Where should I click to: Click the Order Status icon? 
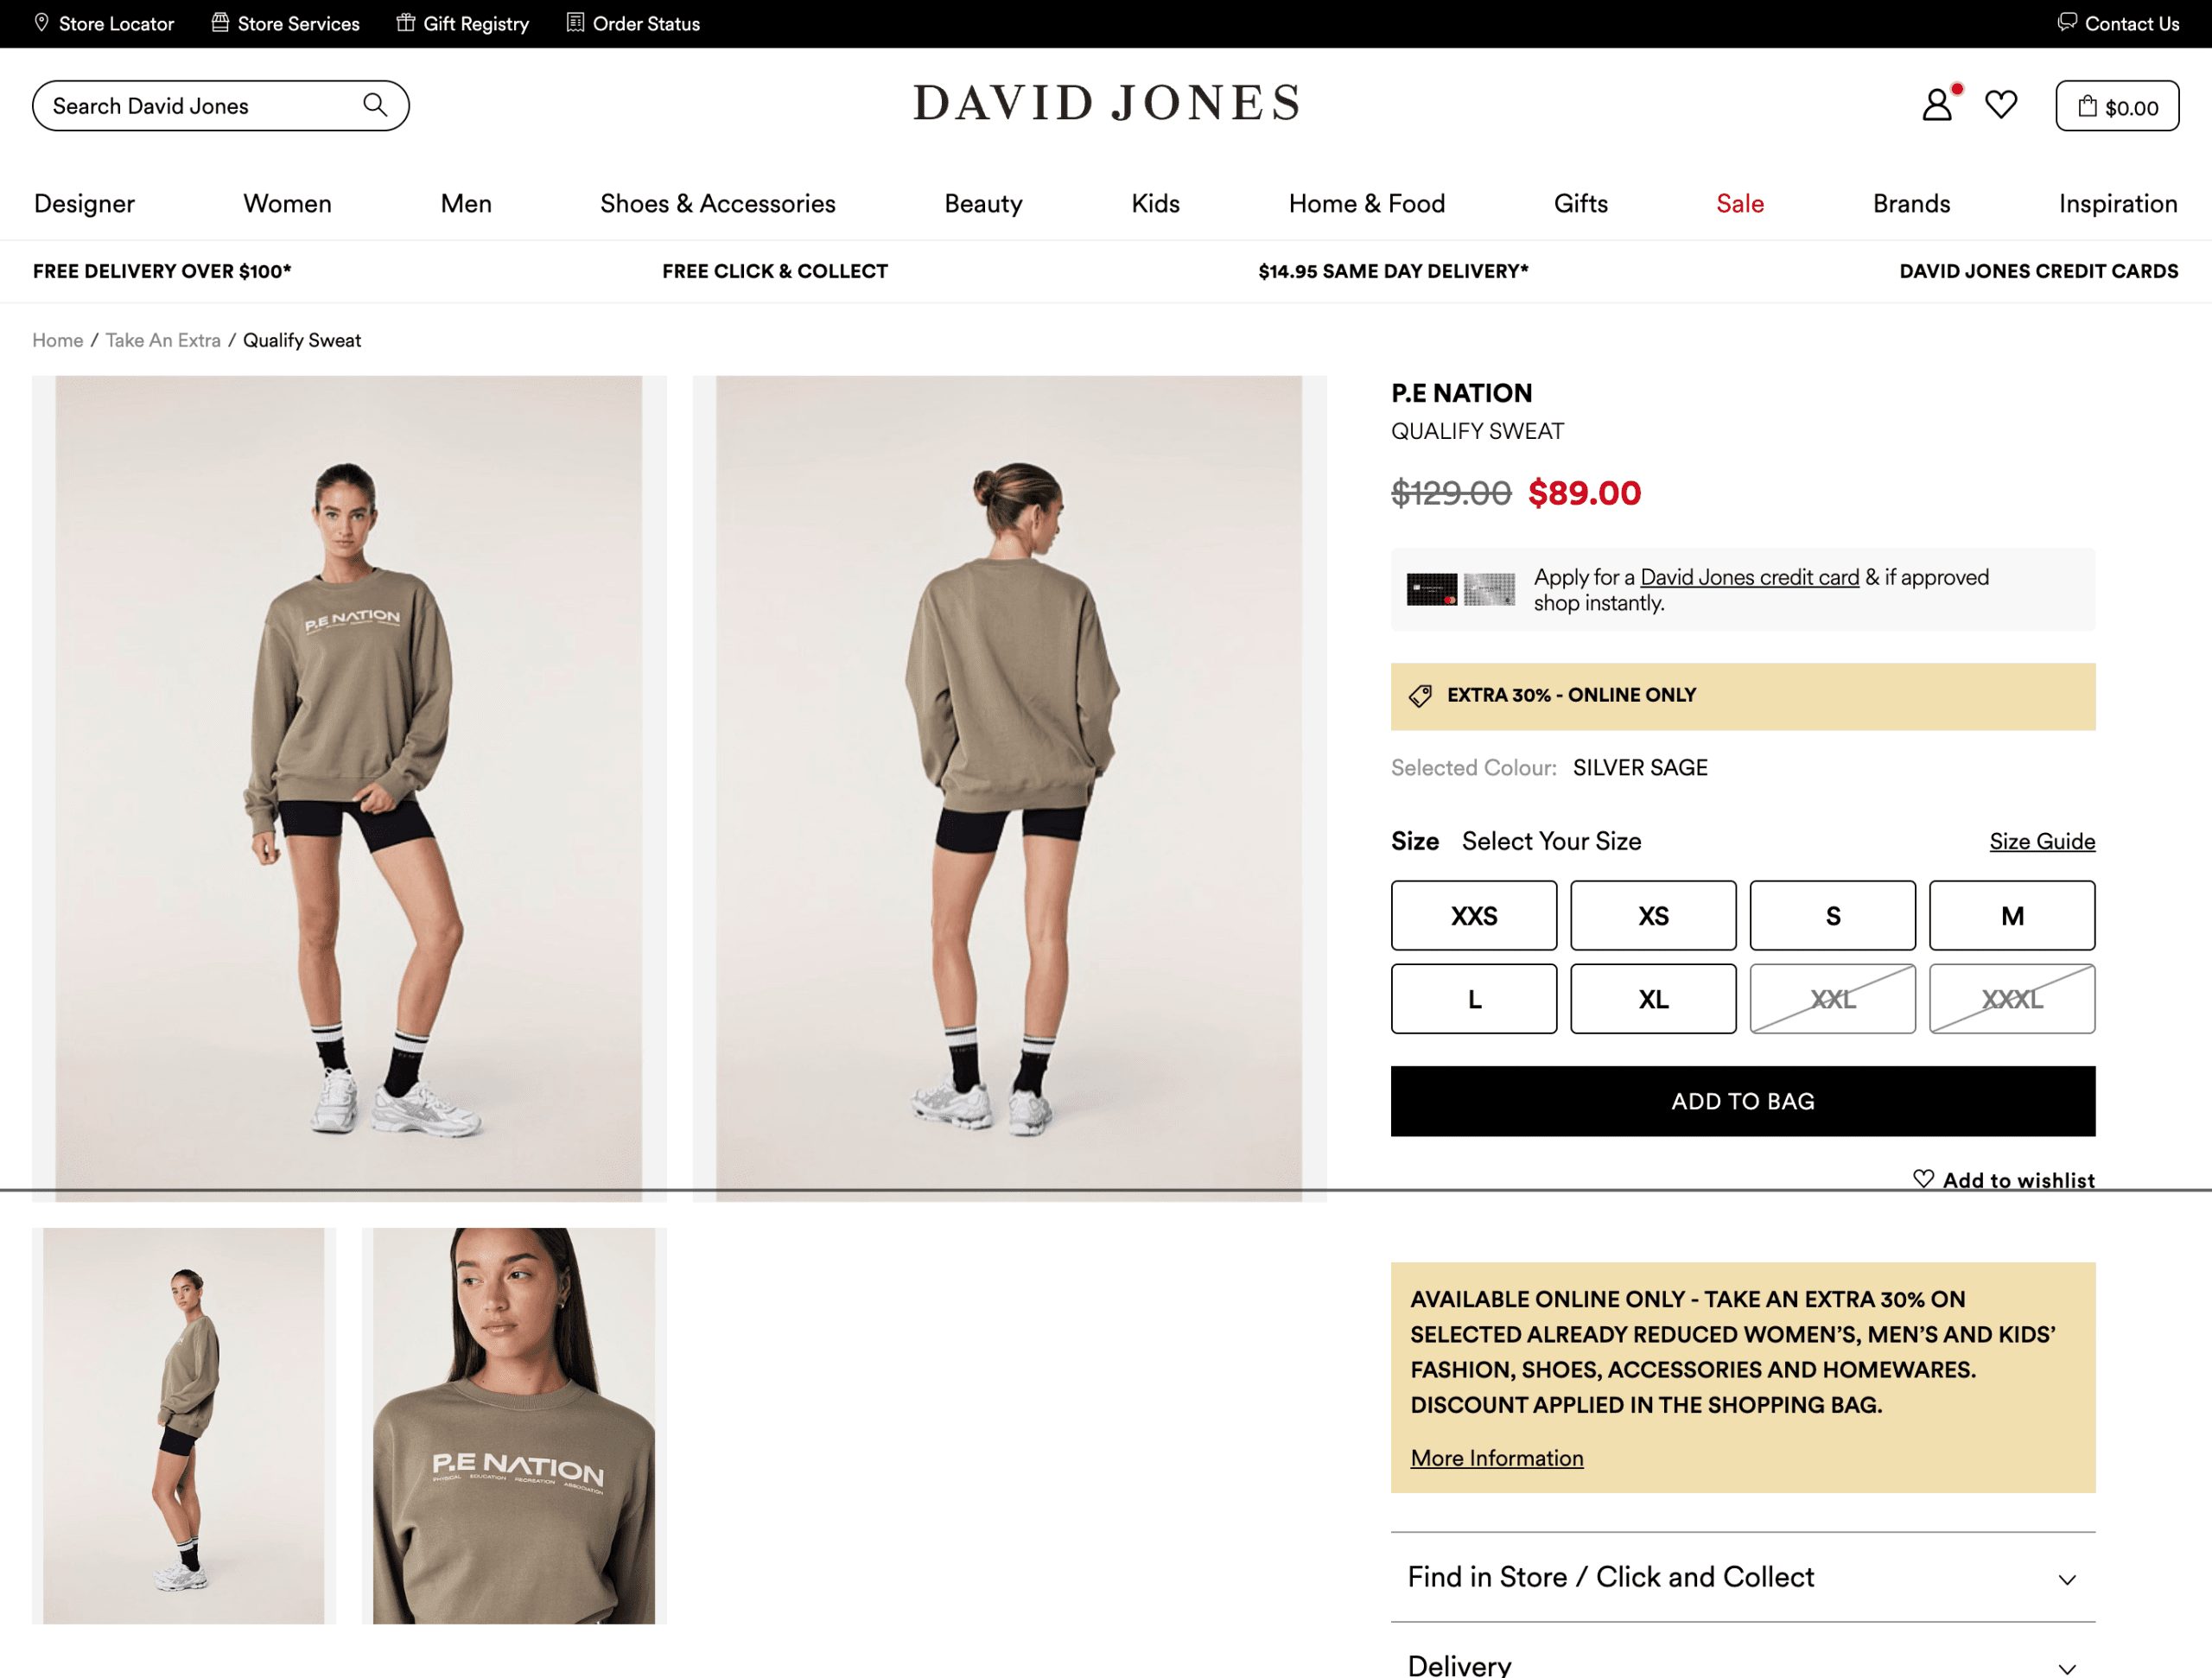click(x=575, y=22)
